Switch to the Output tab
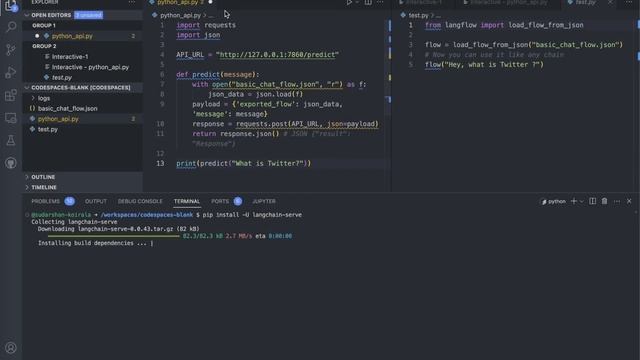Image resolution: width=640 pixels, height=360 pixels. 96,201
